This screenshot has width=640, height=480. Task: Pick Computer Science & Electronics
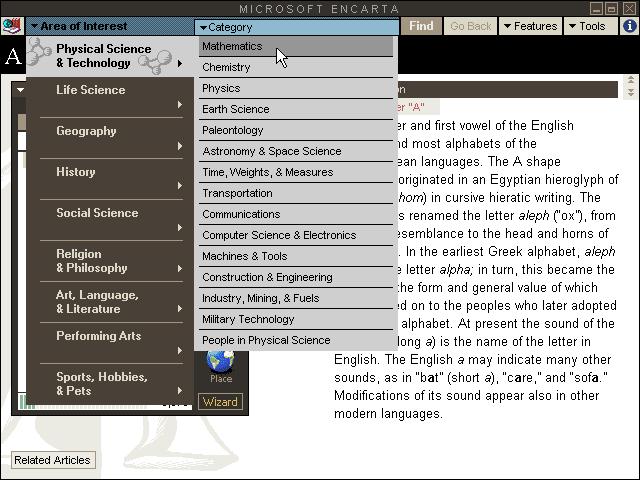point(296,235)
